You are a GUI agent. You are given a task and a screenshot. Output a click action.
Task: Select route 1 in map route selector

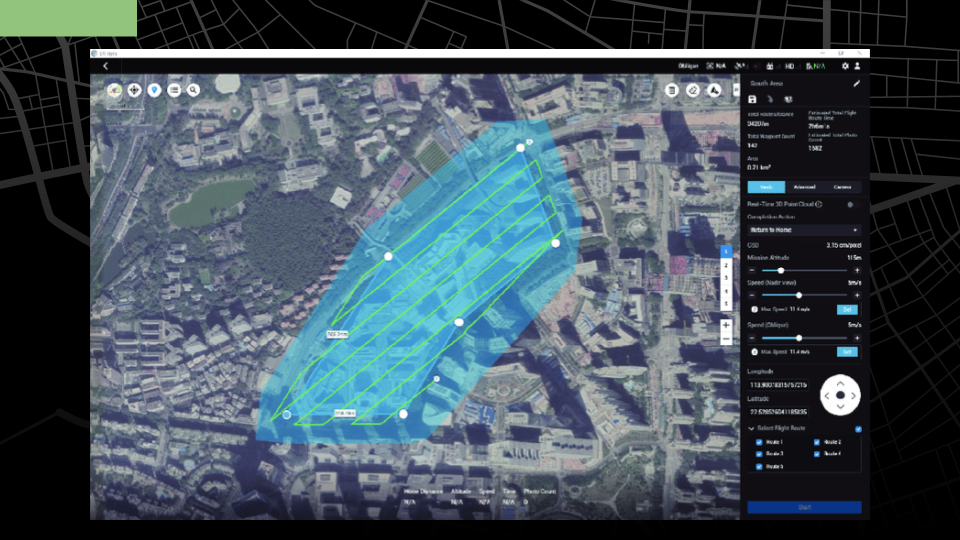click(x=726, y=252)
